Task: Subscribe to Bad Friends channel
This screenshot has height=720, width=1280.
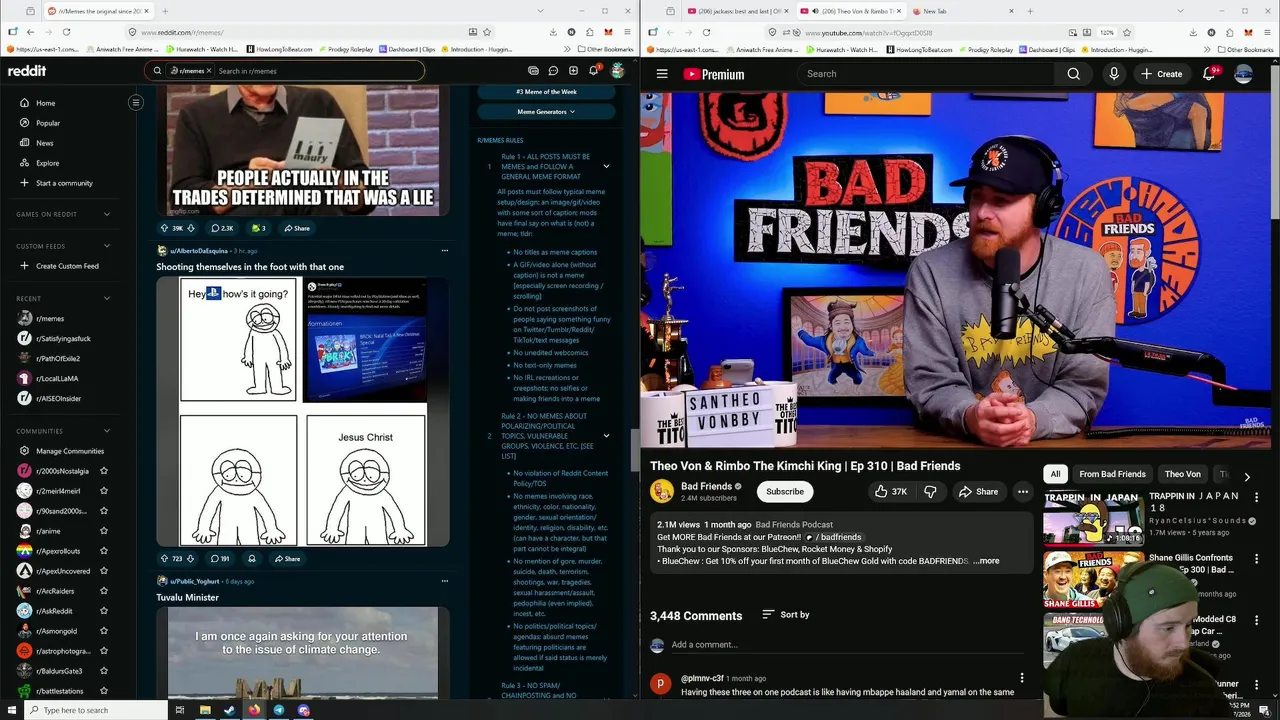Action: point(785,492)
